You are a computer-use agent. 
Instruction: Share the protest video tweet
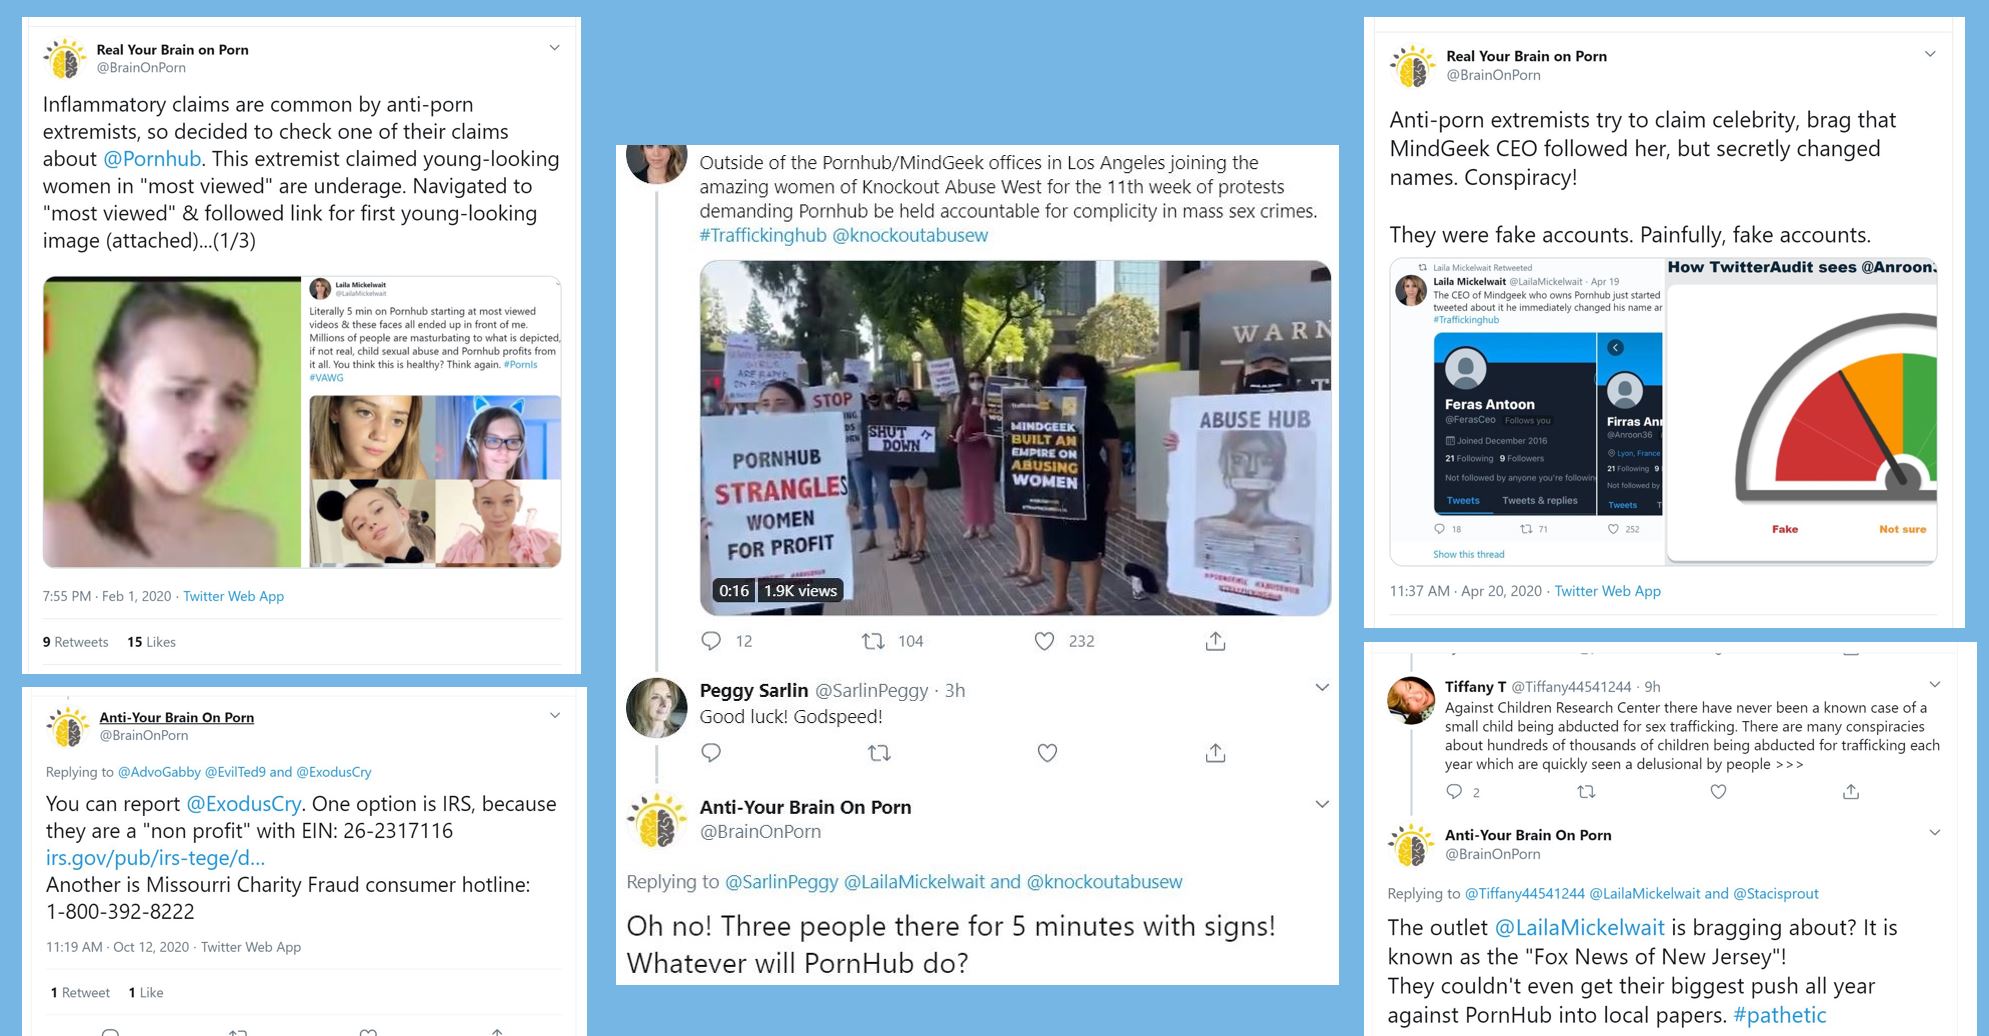tap(1215, 641)
